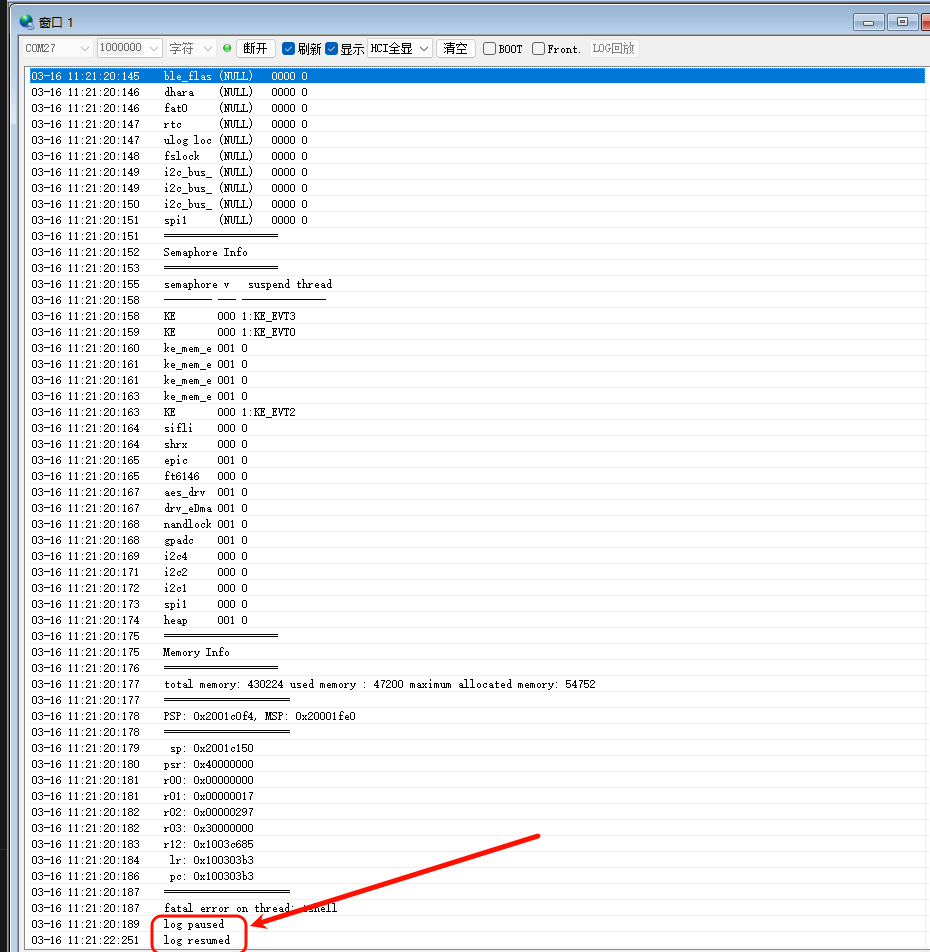Open the HCI全显 filter dropdown
The width and height of the screenshot is (930, 952).
point(400,49)
